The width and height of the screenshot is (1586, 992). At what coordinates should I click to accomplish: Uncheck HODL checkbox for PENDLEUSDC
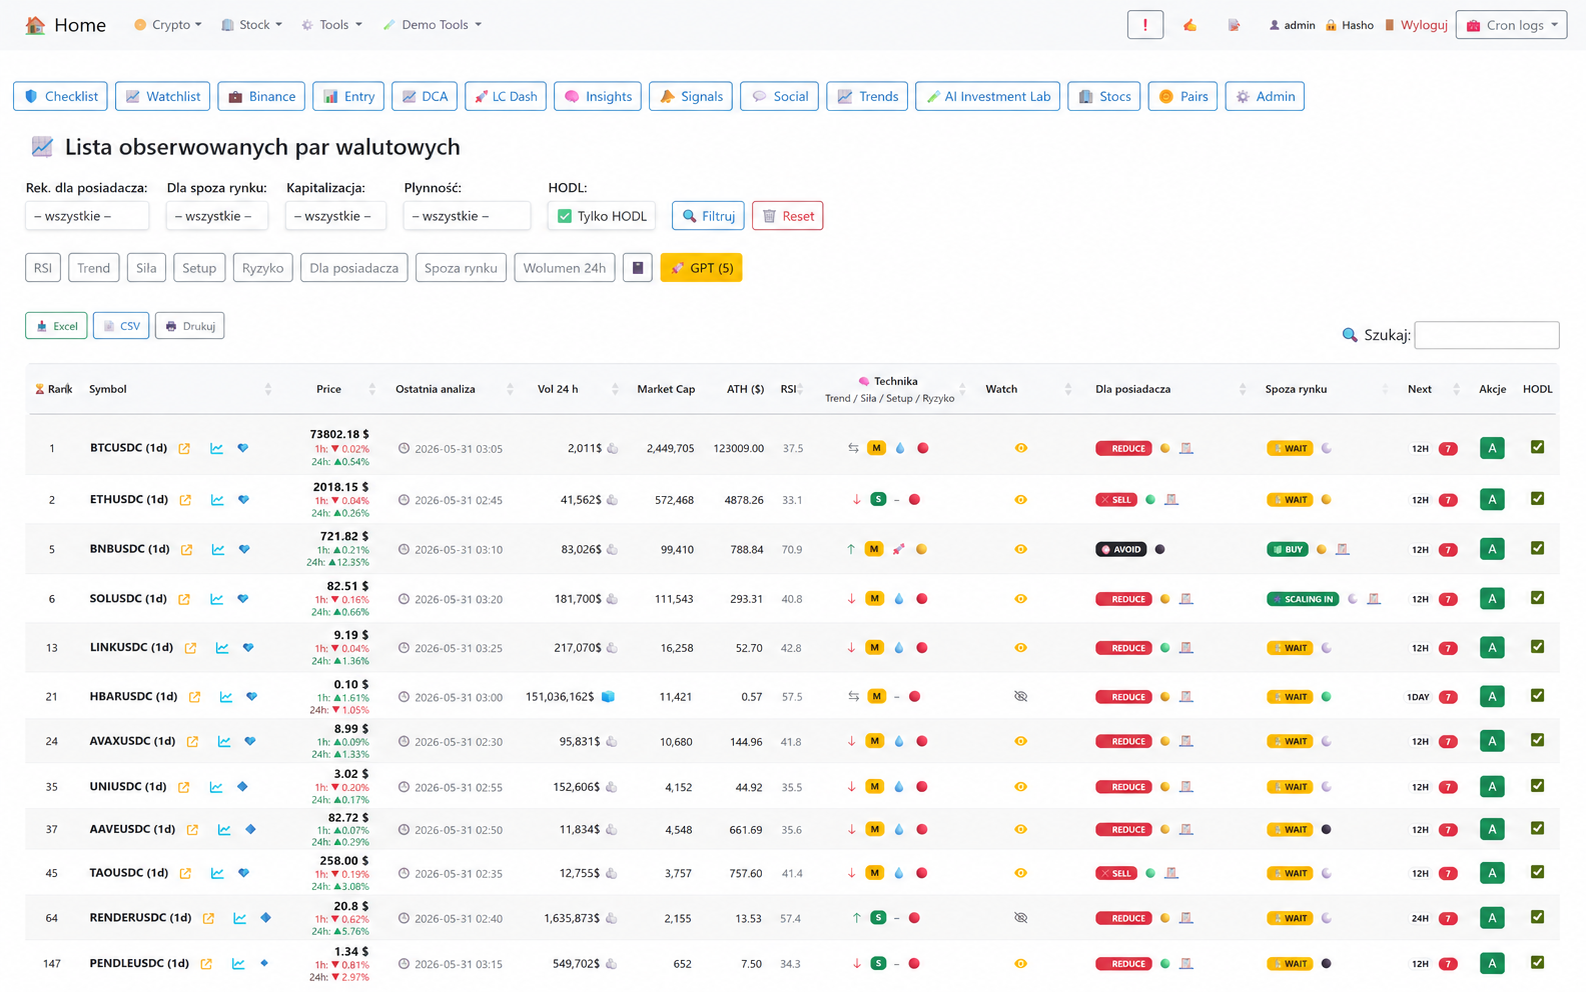coord(1537,962)
